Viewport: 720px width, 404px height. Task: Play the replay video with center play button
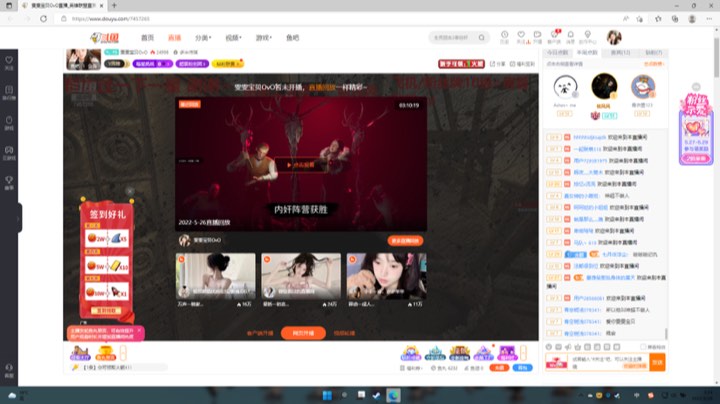301,165
